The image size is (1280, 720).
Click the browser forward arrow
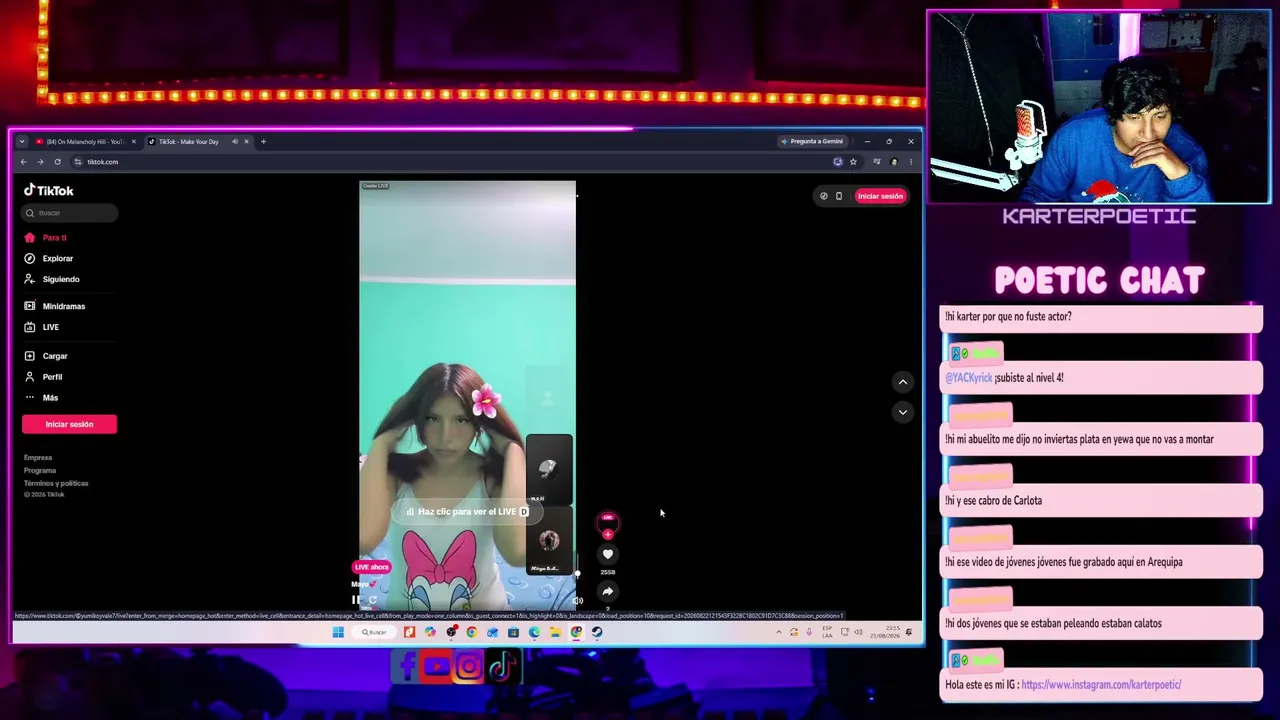point(40,162)
